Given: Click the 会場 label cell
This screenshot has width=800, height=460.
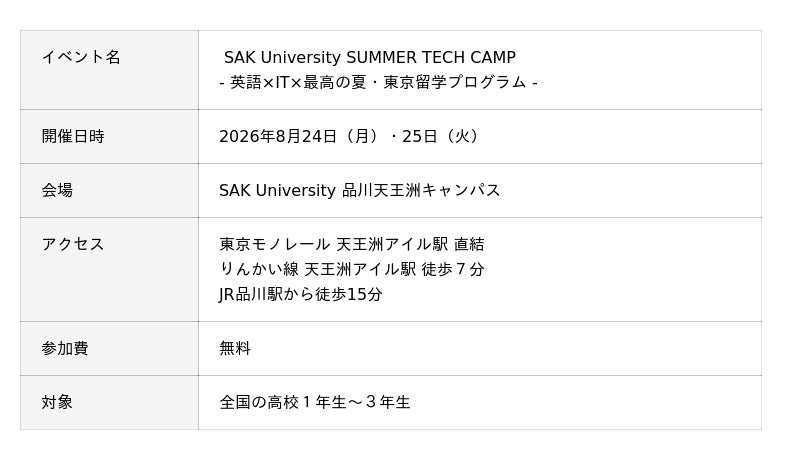Looking at the screenshot, I should coord(109,191).
